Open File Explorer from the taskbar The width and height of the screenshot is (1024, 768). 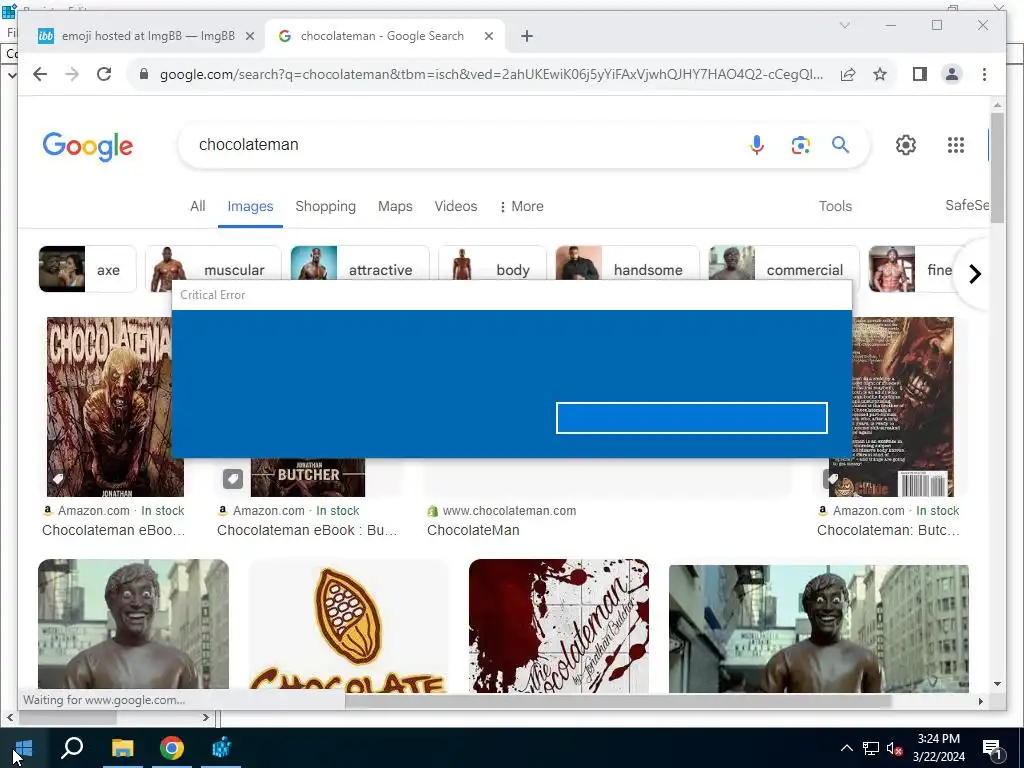(x=122, y=748)
